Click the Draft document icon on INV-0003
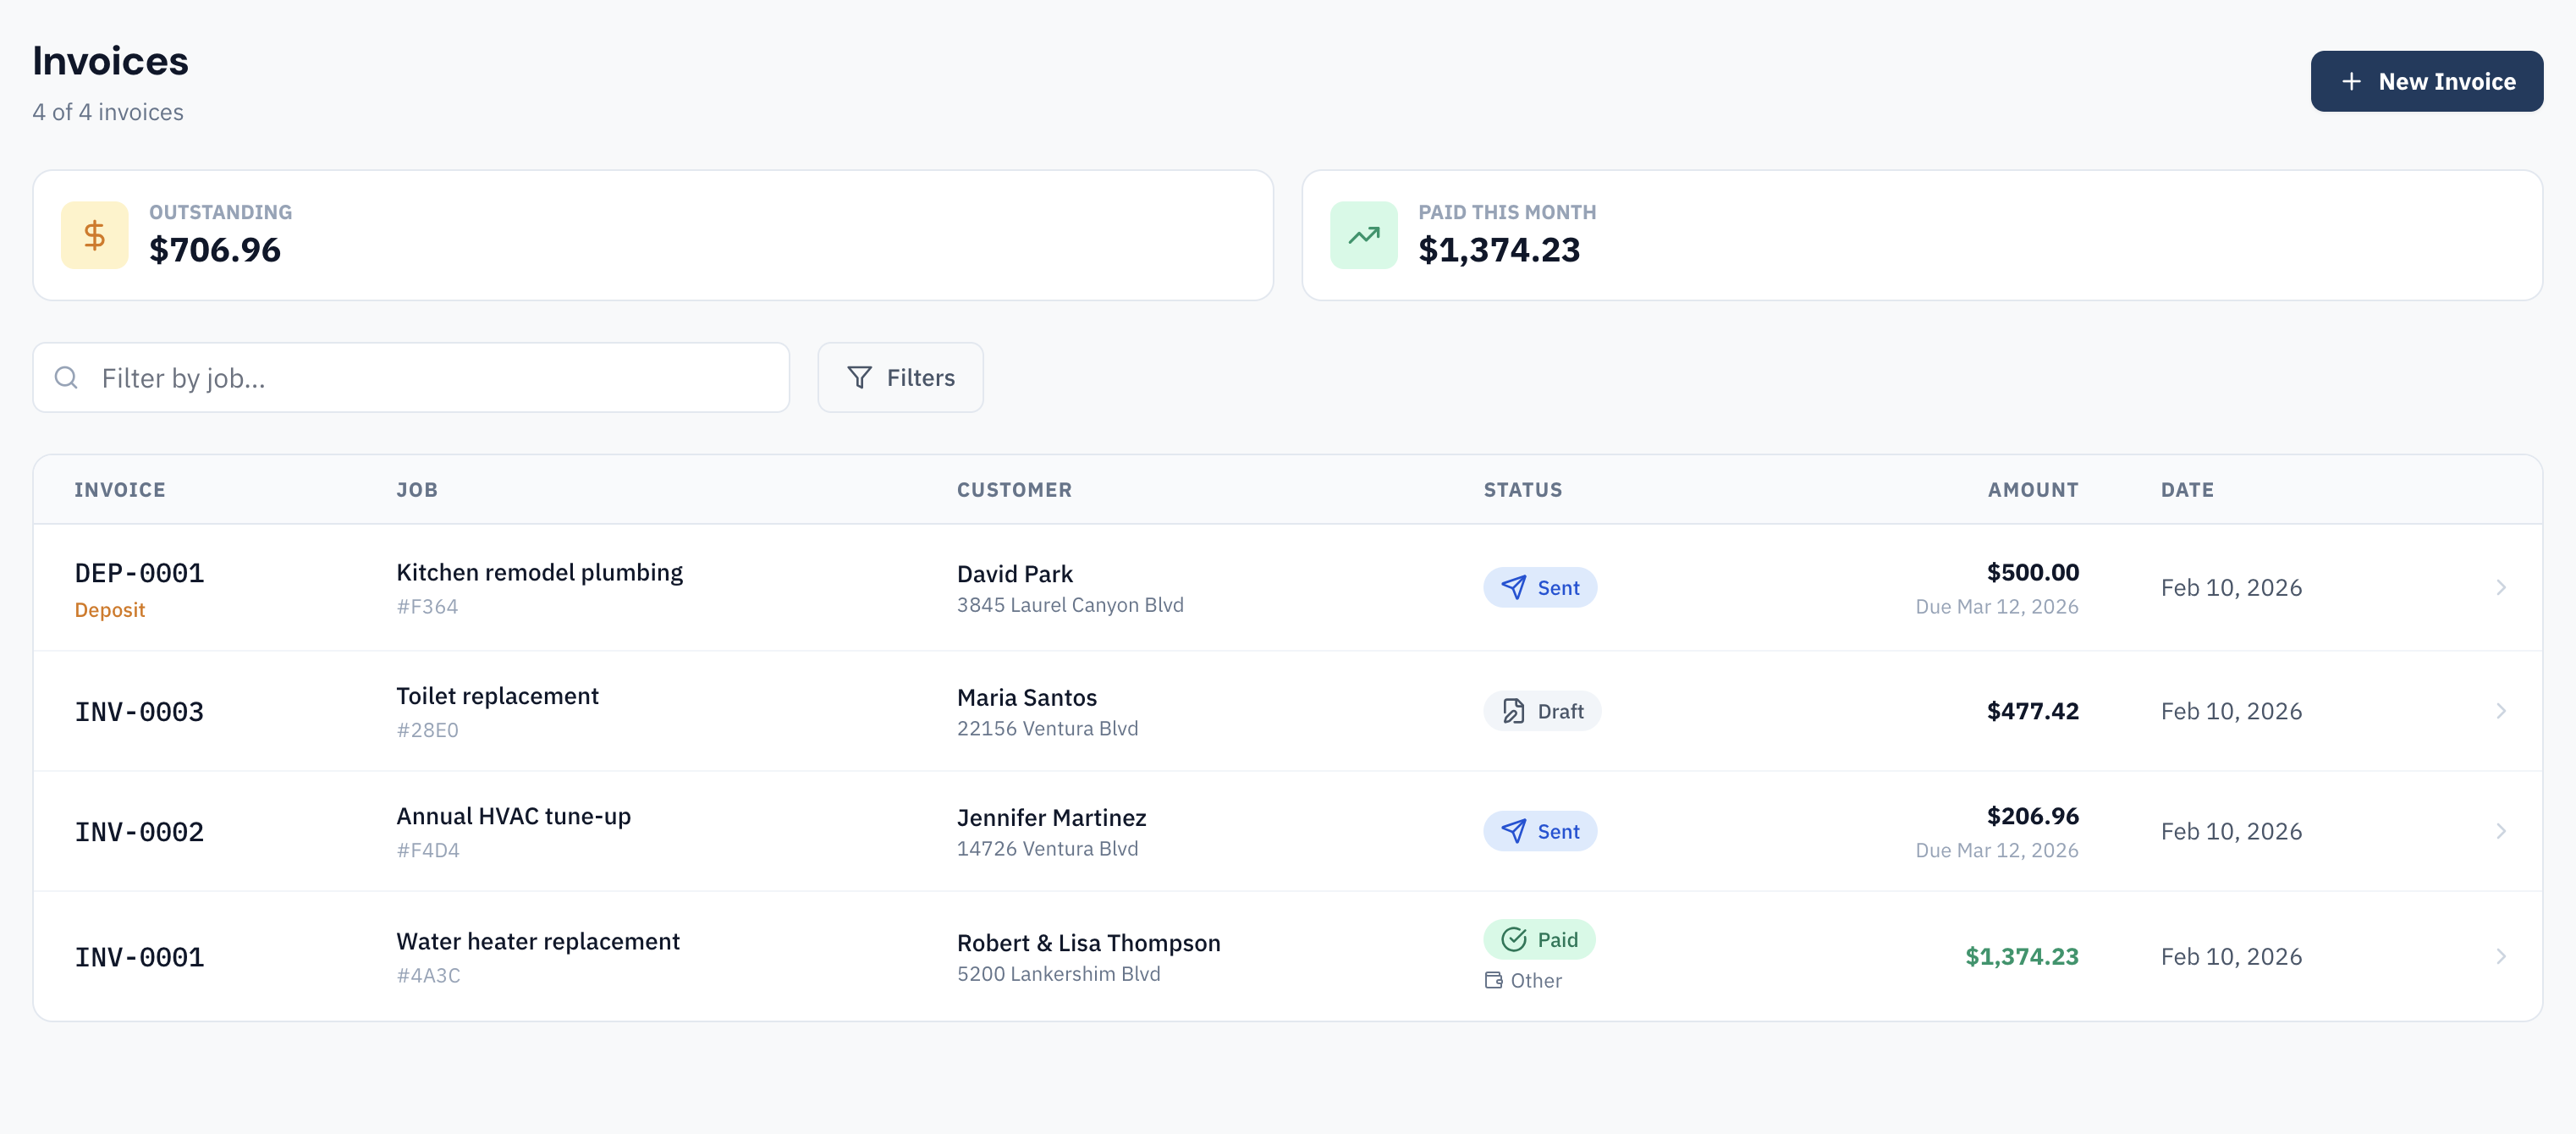 click(1512, 711)
